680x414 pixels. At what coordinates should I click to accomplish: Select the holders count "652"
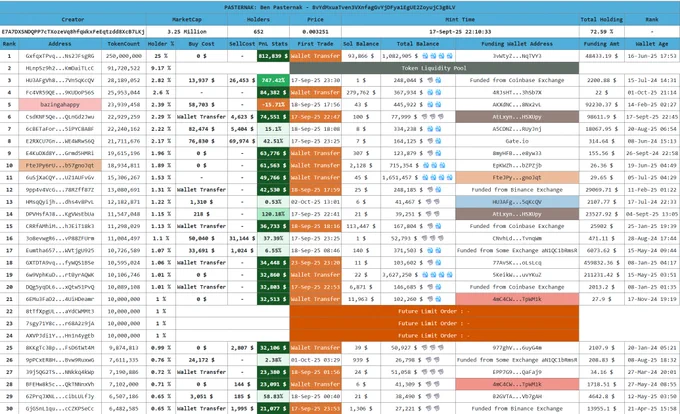click(x=258, y=32)
